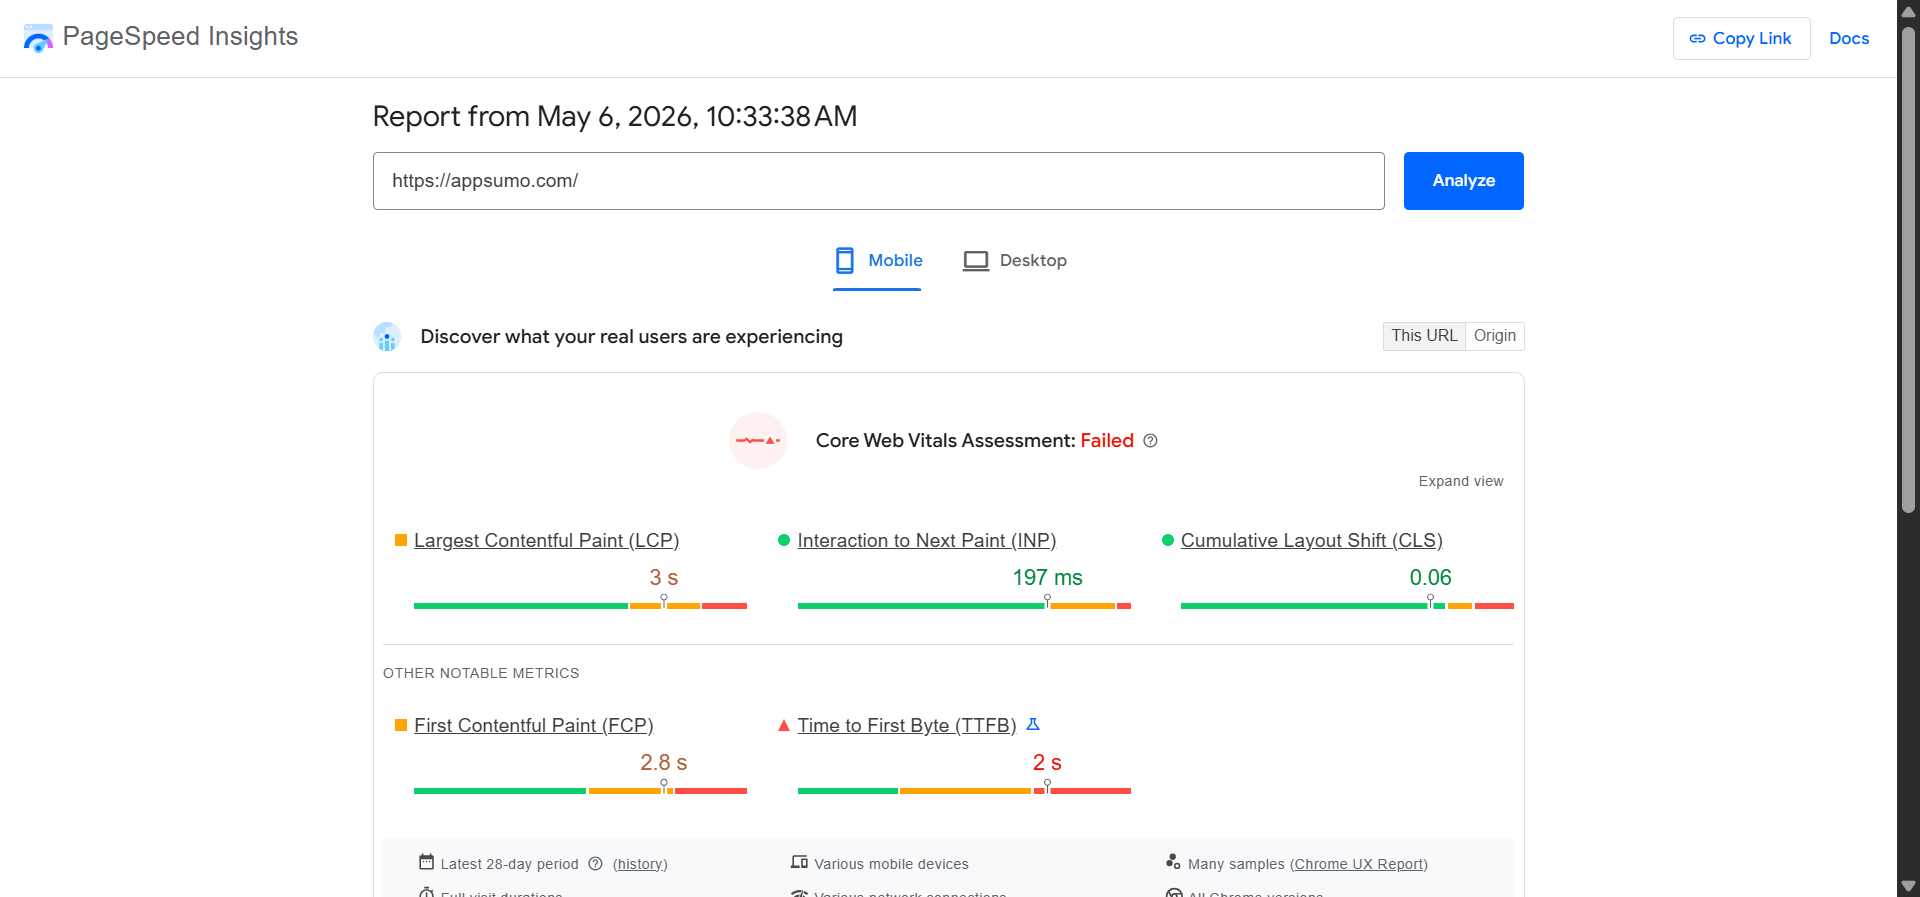1920x897 pixels.
Task: Click the TTFB distribution bar
Action: [964, 791]
